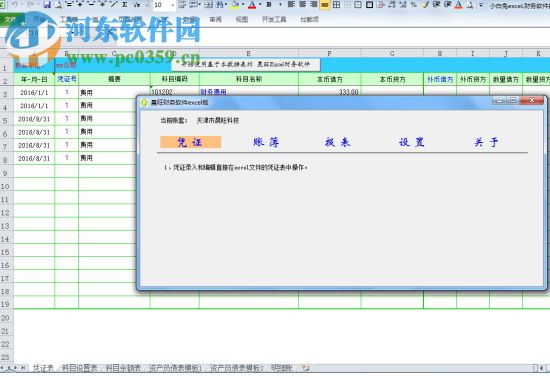Viewport: 550px width, 377px height.
Task: Select the 凭证表 sheet tab
Action: click(x=43, y=368)
